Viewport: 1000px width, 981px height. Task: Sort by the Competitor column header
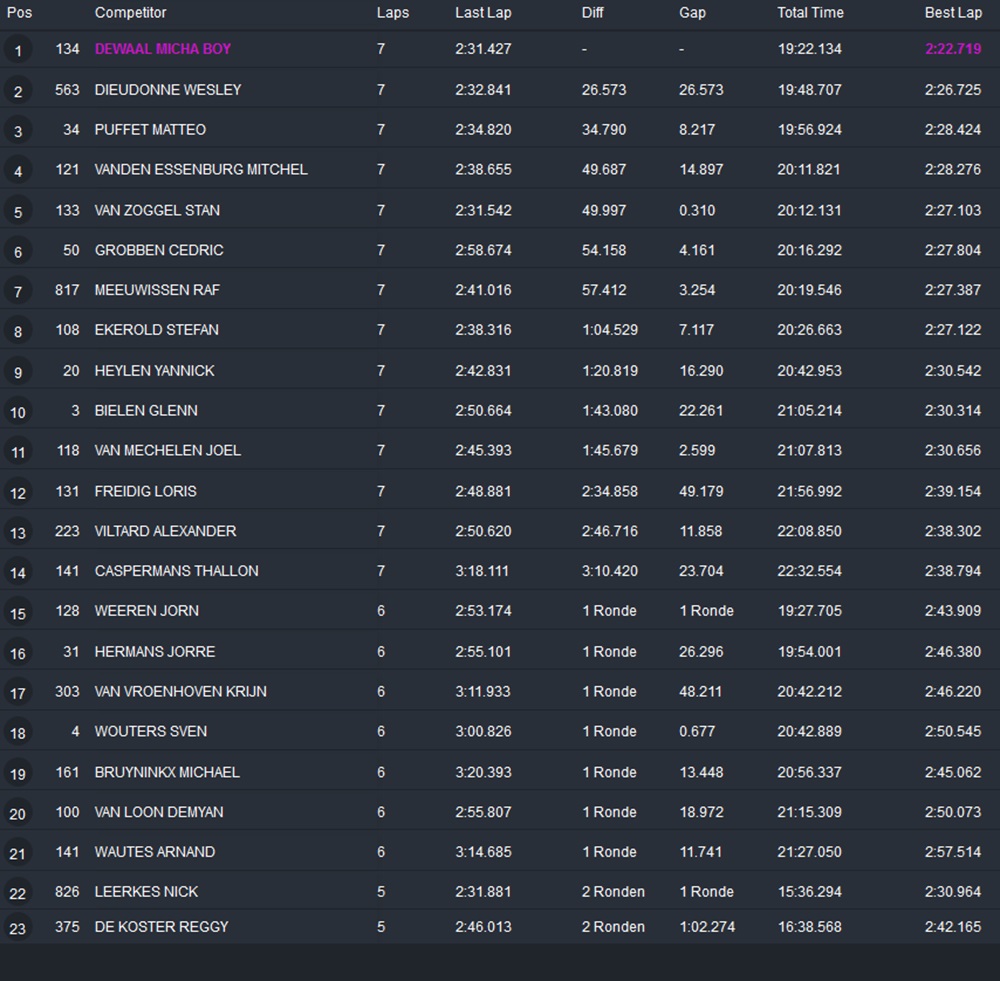[x=130, y=13]
